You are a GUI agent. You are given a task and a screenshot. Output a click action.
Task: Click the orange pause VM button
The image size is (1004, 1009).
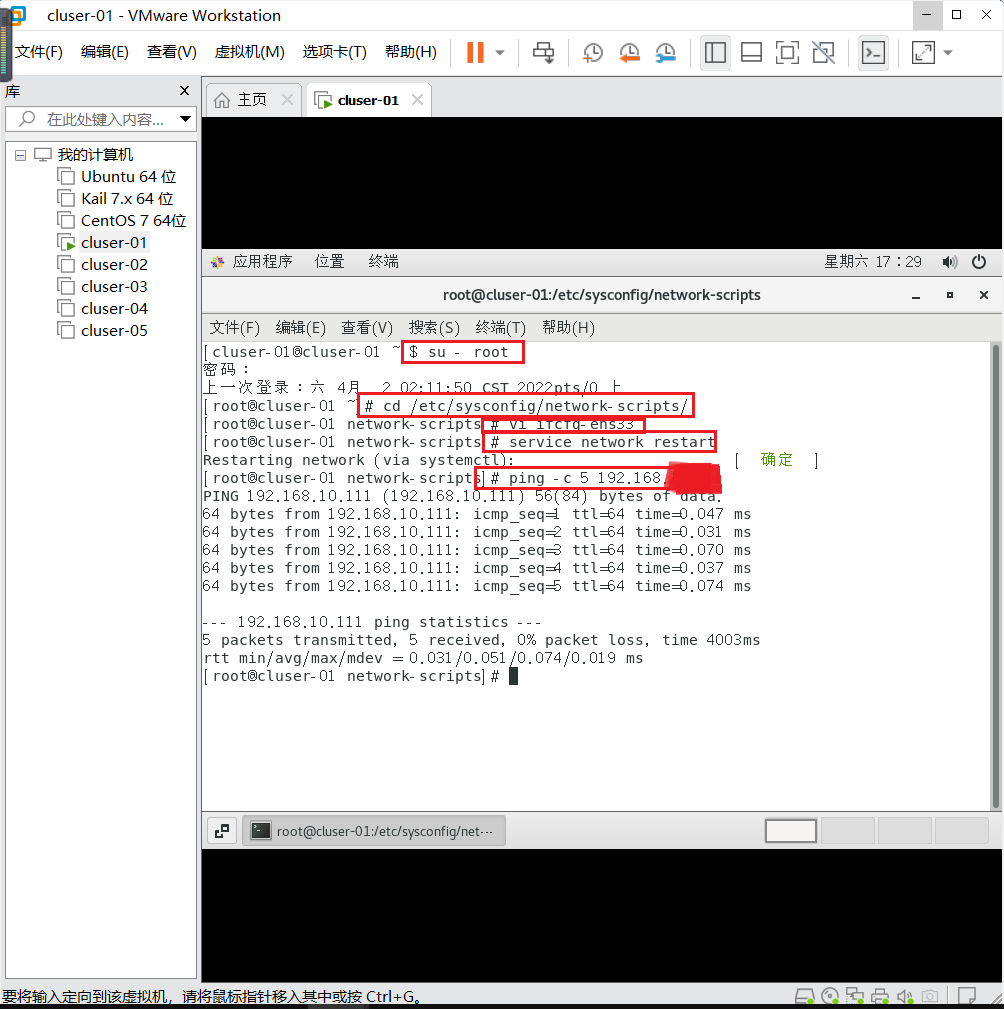coord(475,53)
